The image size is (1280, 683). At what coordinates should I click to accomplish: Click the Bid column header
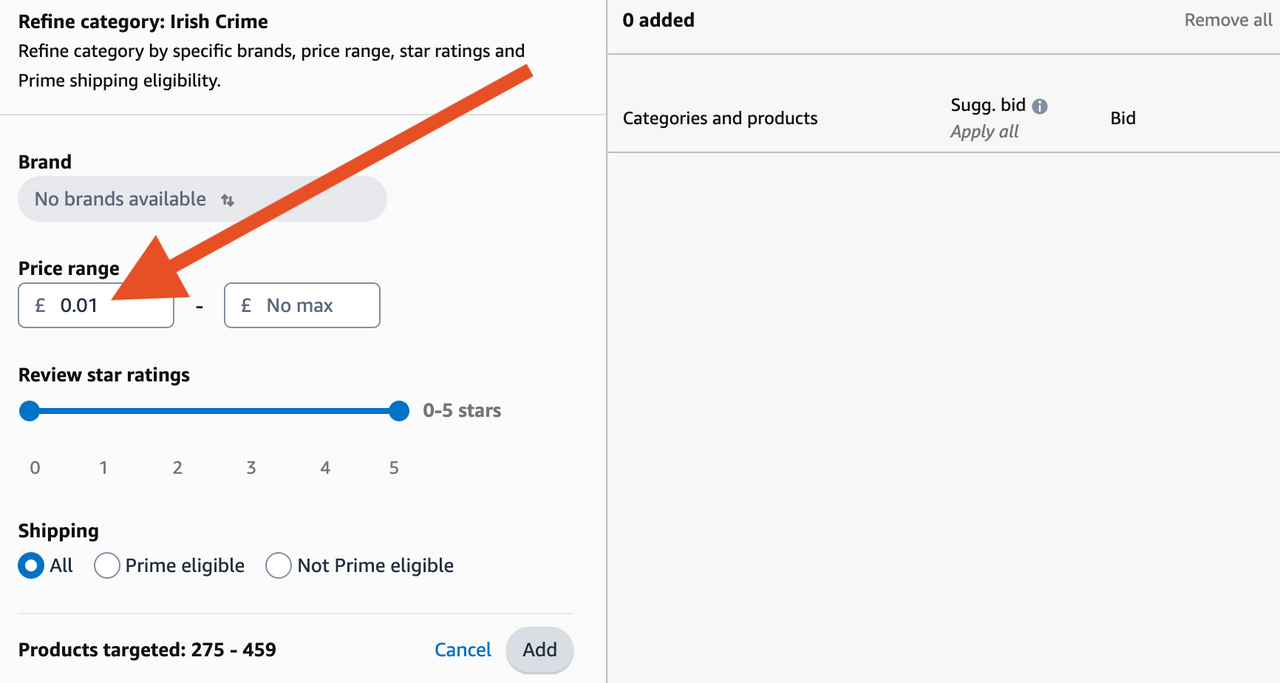pyautogui.click(x=1123, y=118)
